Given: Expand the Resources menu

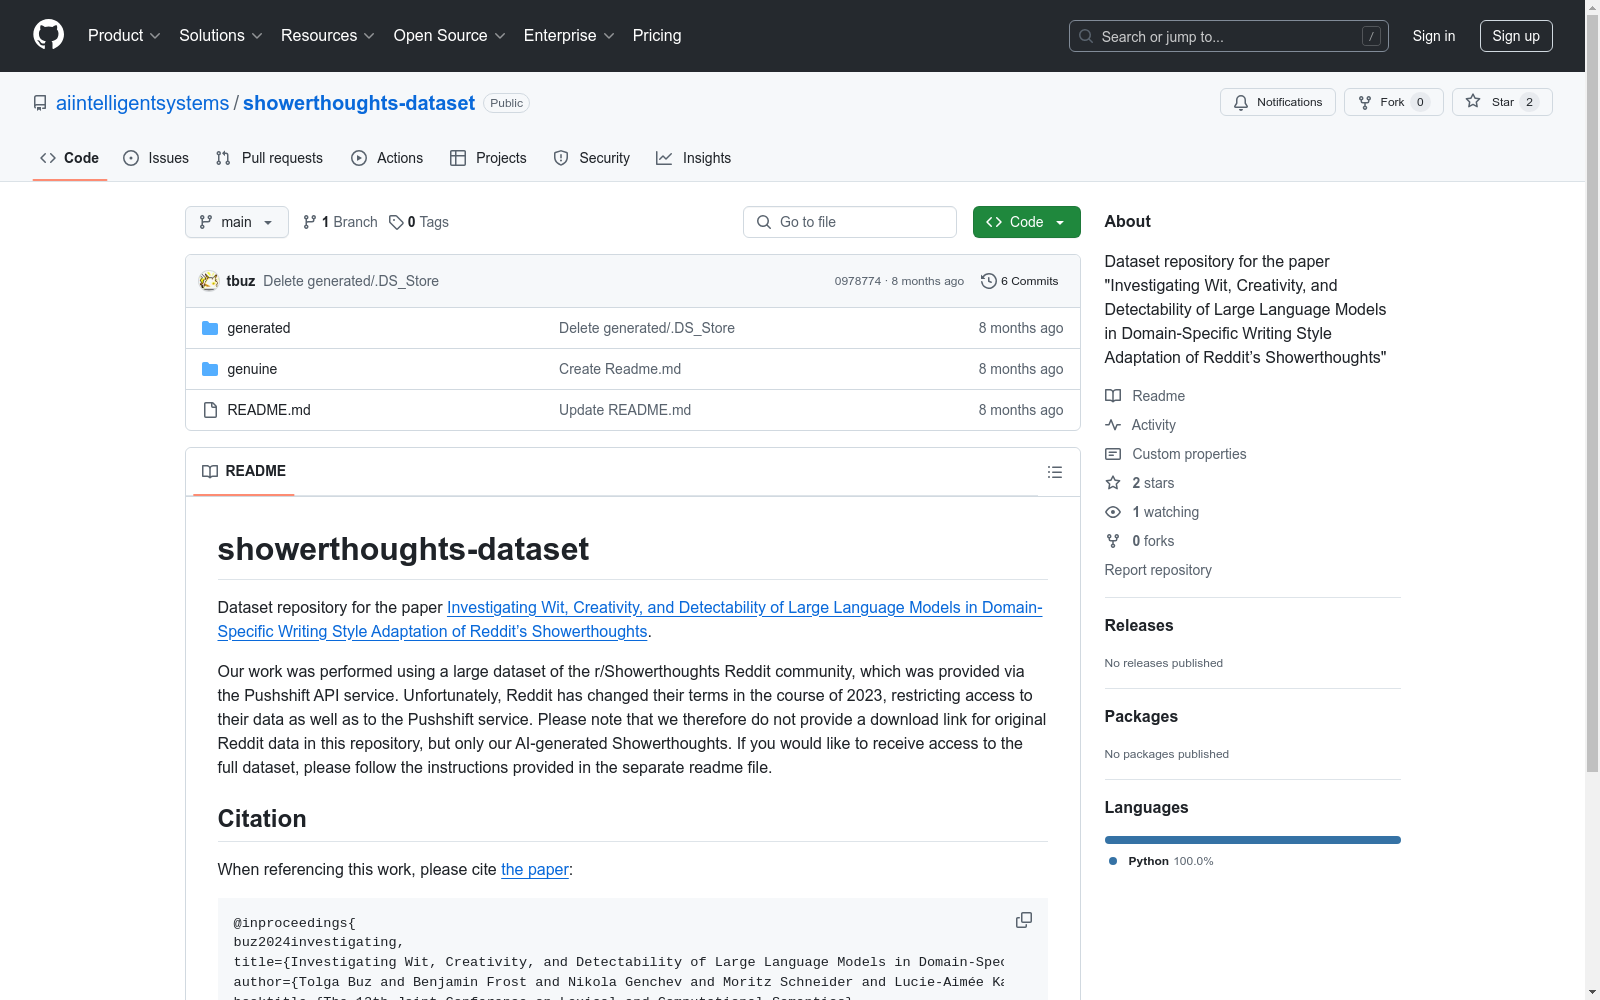Looking at the screenshot, I should coord(328,36).
